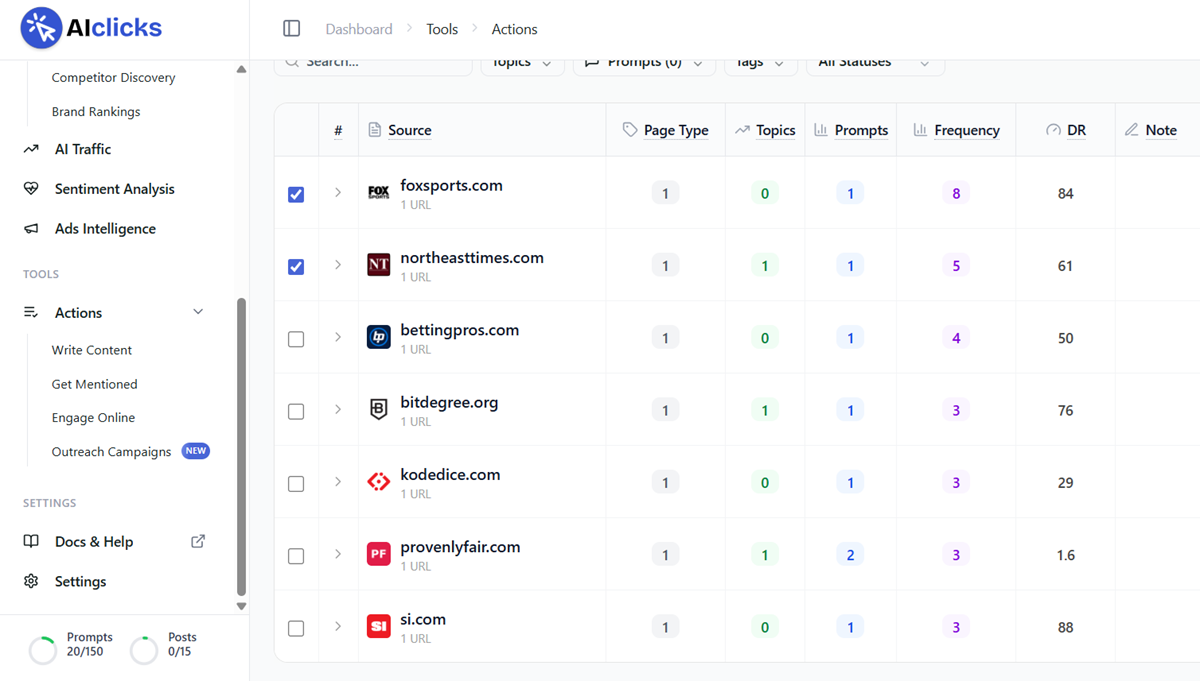Select Get Mentioned under Actions

pos(95,384)
